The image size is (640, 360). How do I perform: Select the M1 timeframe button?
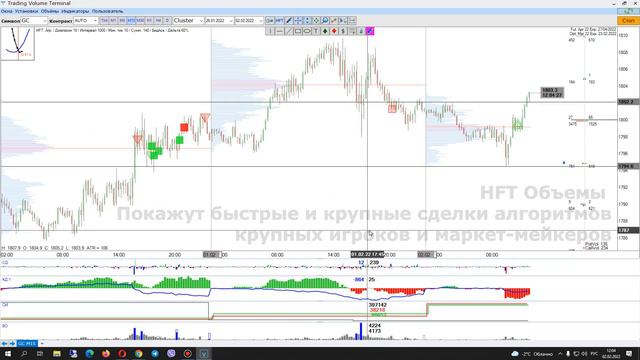113,20
